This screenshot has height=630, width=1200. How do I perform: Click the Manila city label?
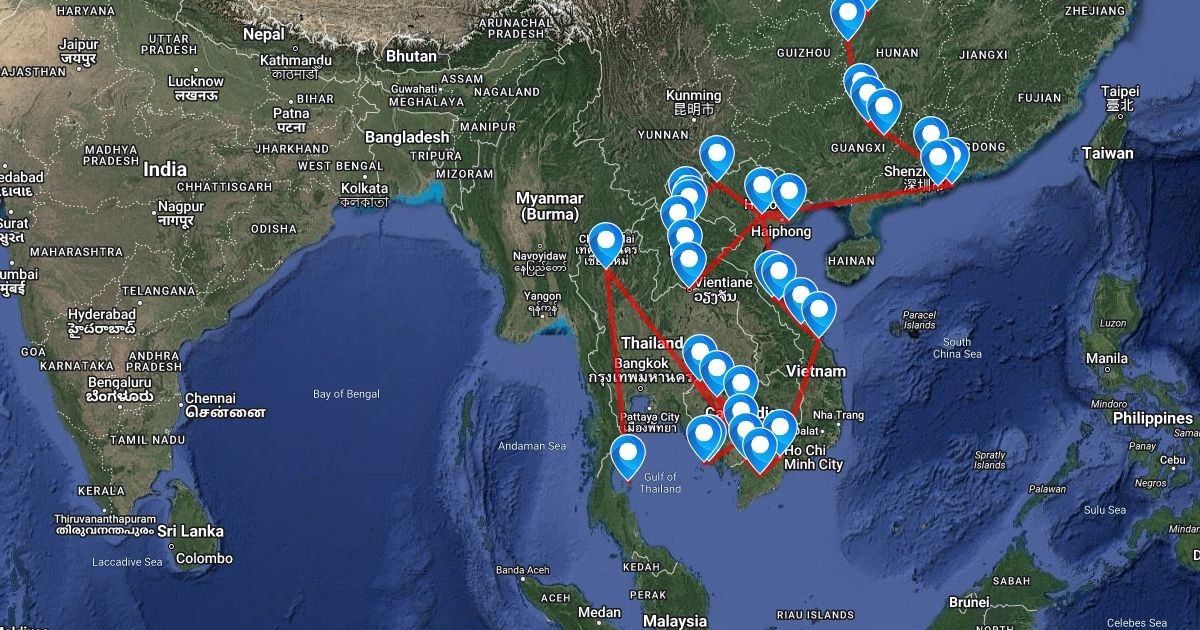tap(1107, 358)
